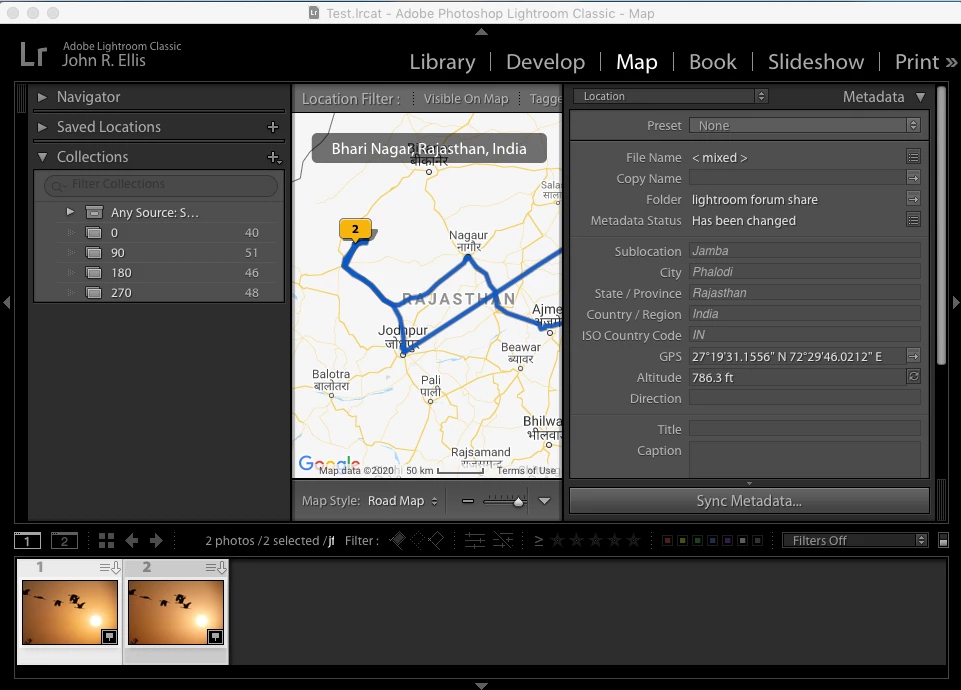Hide top module picker with arrow
The width and height of the screenshot is (961, 690).
click(x=482, y=32)
